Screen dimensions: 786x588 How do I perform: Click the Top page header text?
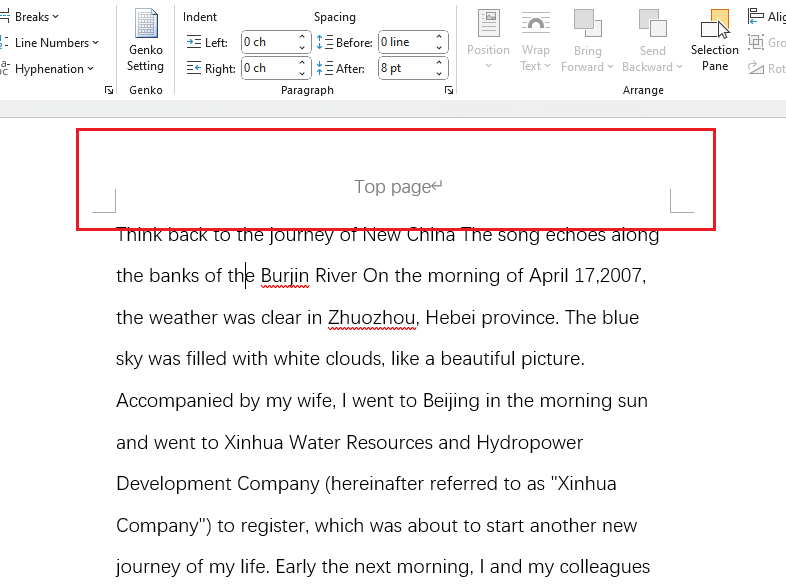[x=392, y=187]
